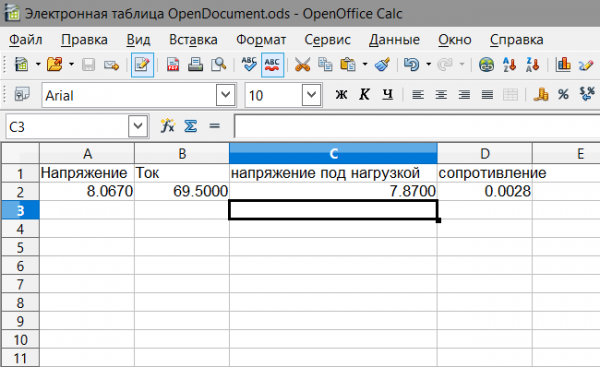Screen dimensions: 600x367
Task: Click the Print printer icon
Action: click(x=196, y=65)
